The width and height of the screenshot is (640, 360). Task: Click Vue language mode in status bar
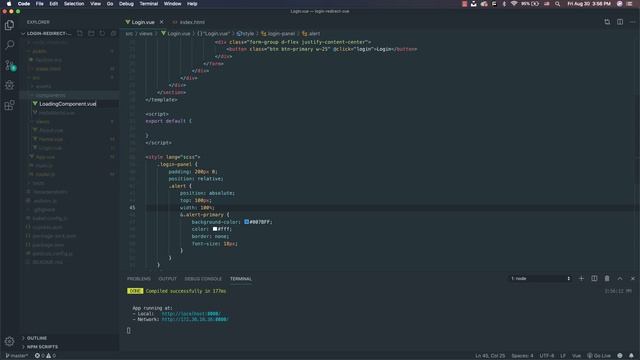click(x=576, y=356)
